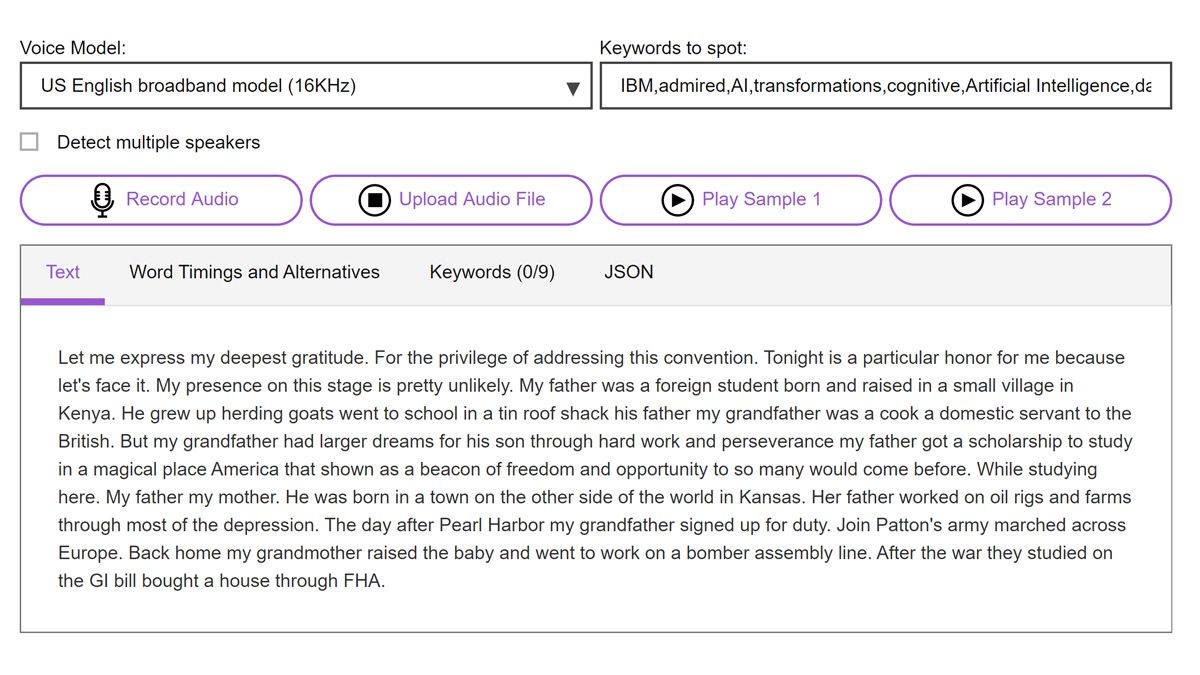View results in the JSON tab

coord(628,272)
